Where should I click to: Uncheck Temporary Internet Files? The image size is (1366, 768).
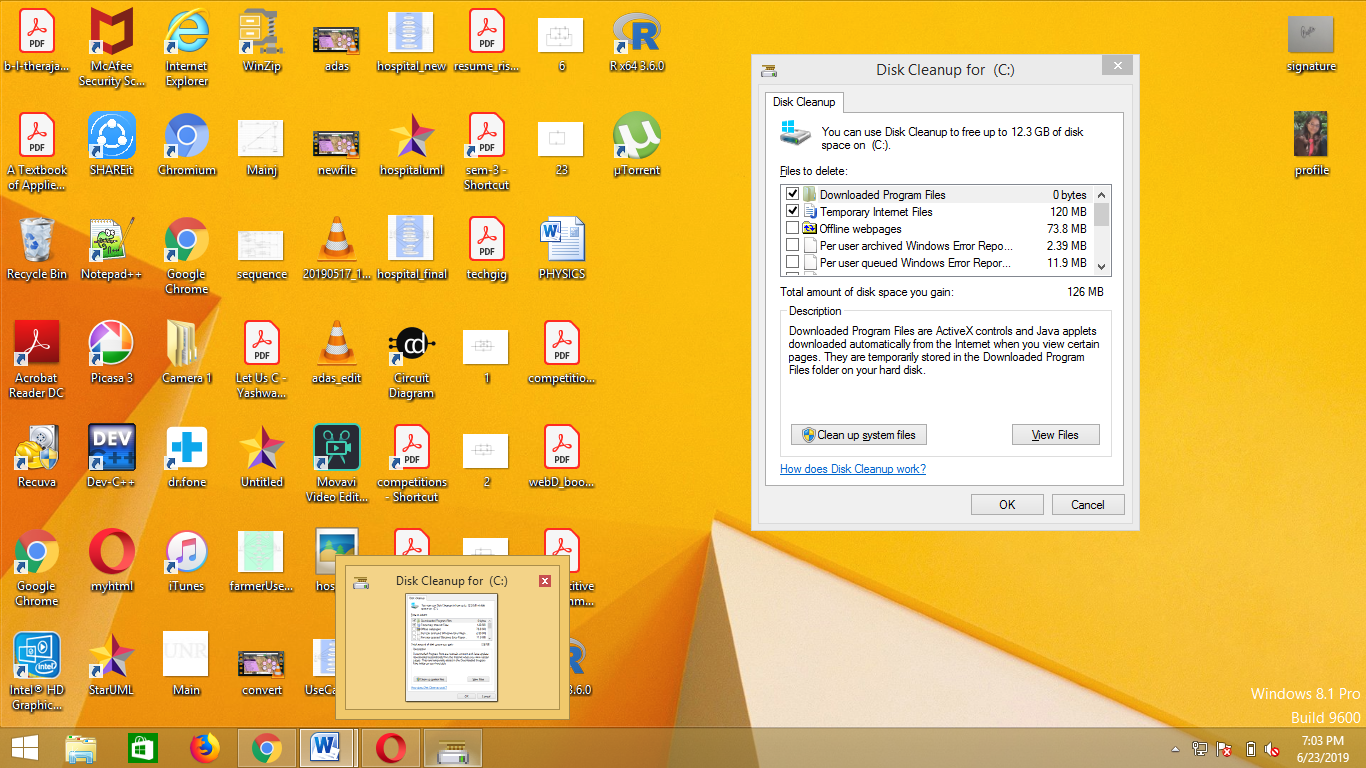point(793,211)
